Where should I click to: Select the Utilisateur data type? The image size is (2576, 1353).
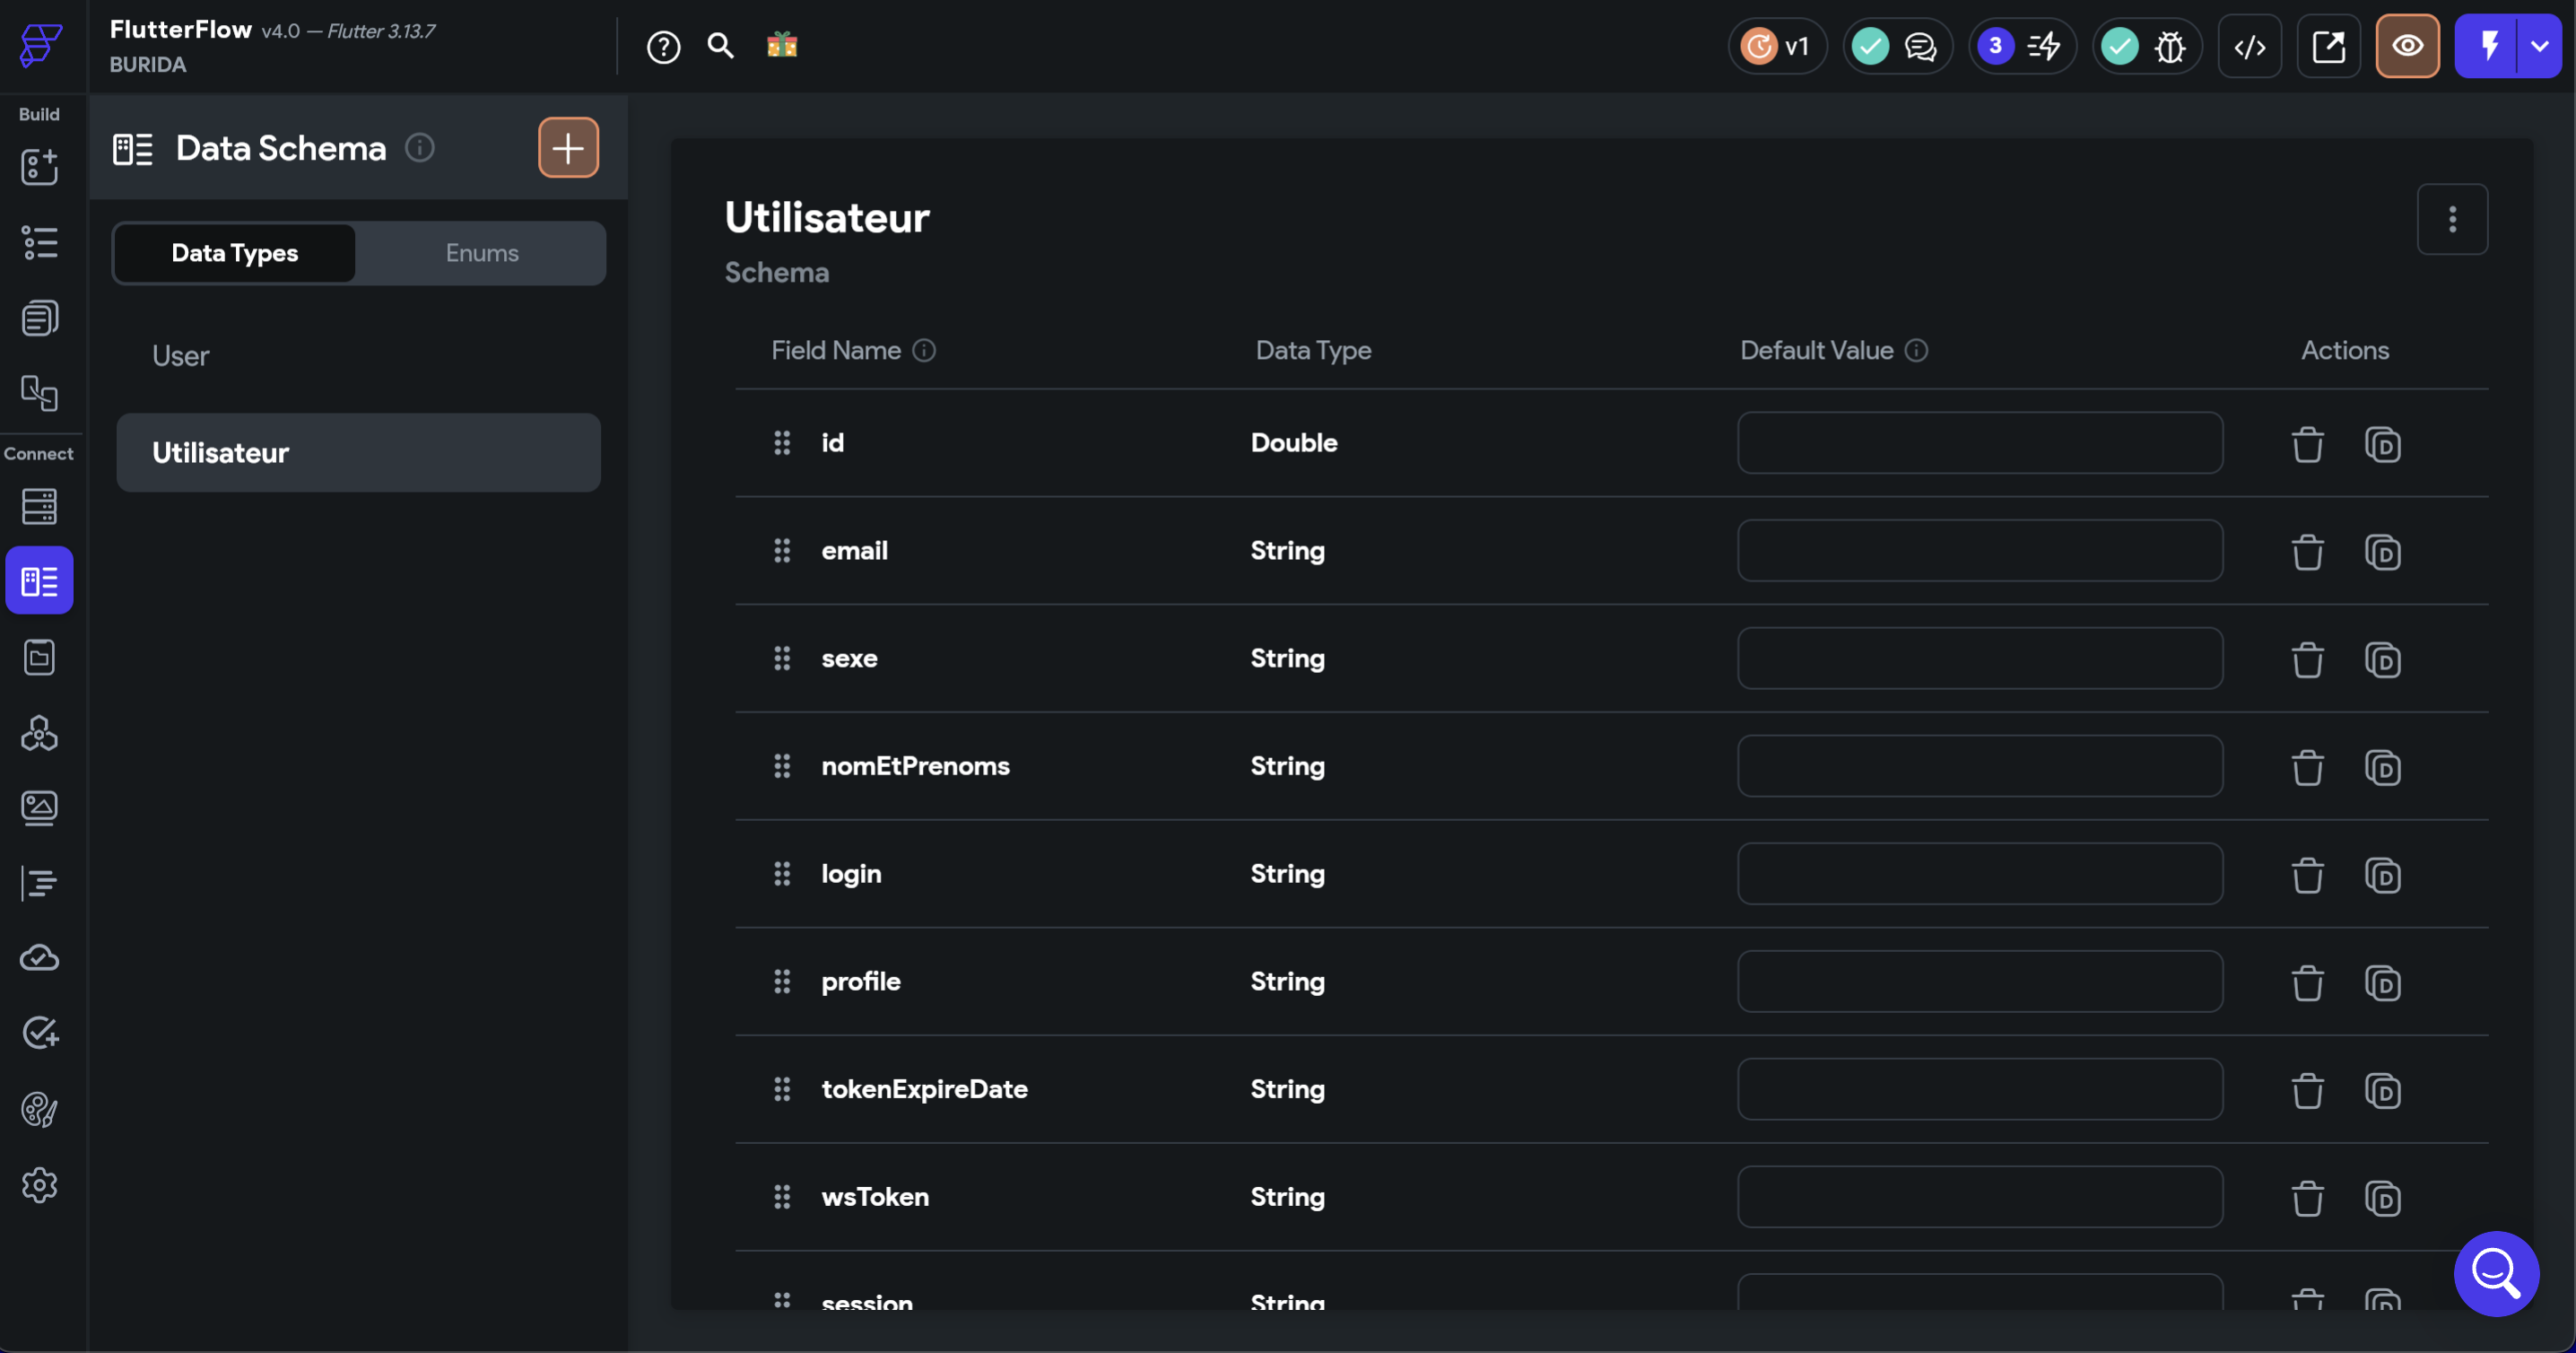(358, 453)
